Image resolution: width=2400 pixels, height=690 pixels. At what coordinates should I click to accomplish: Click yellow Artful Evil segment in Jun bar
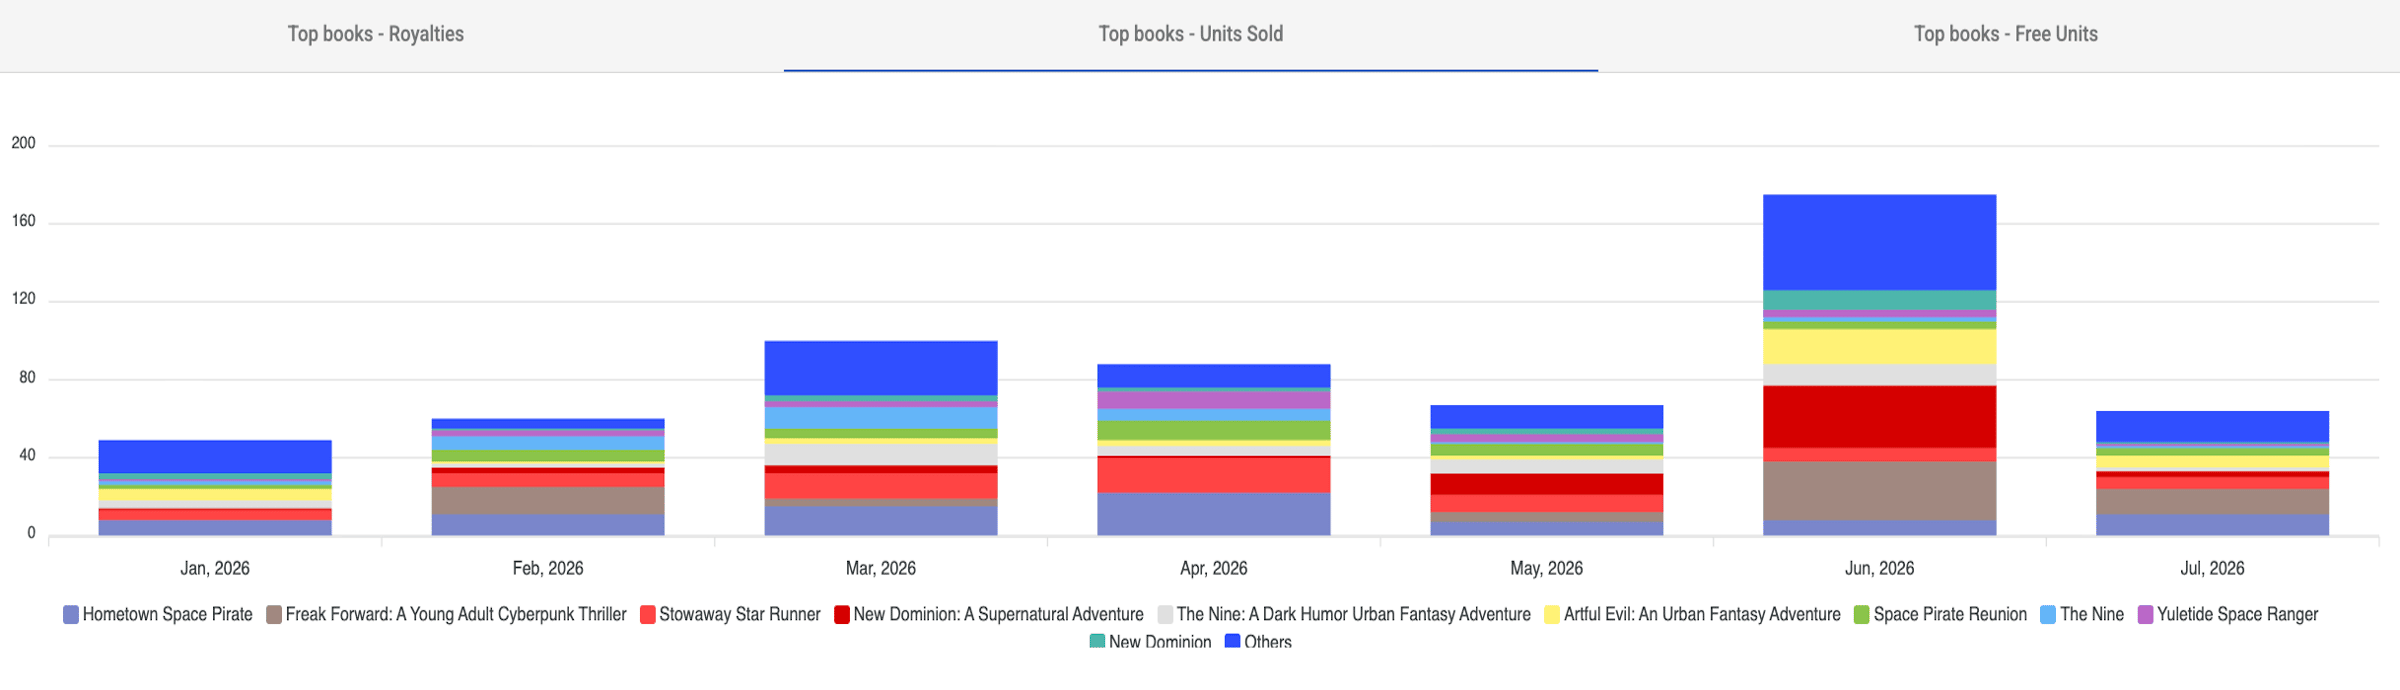click(1880, 347)
